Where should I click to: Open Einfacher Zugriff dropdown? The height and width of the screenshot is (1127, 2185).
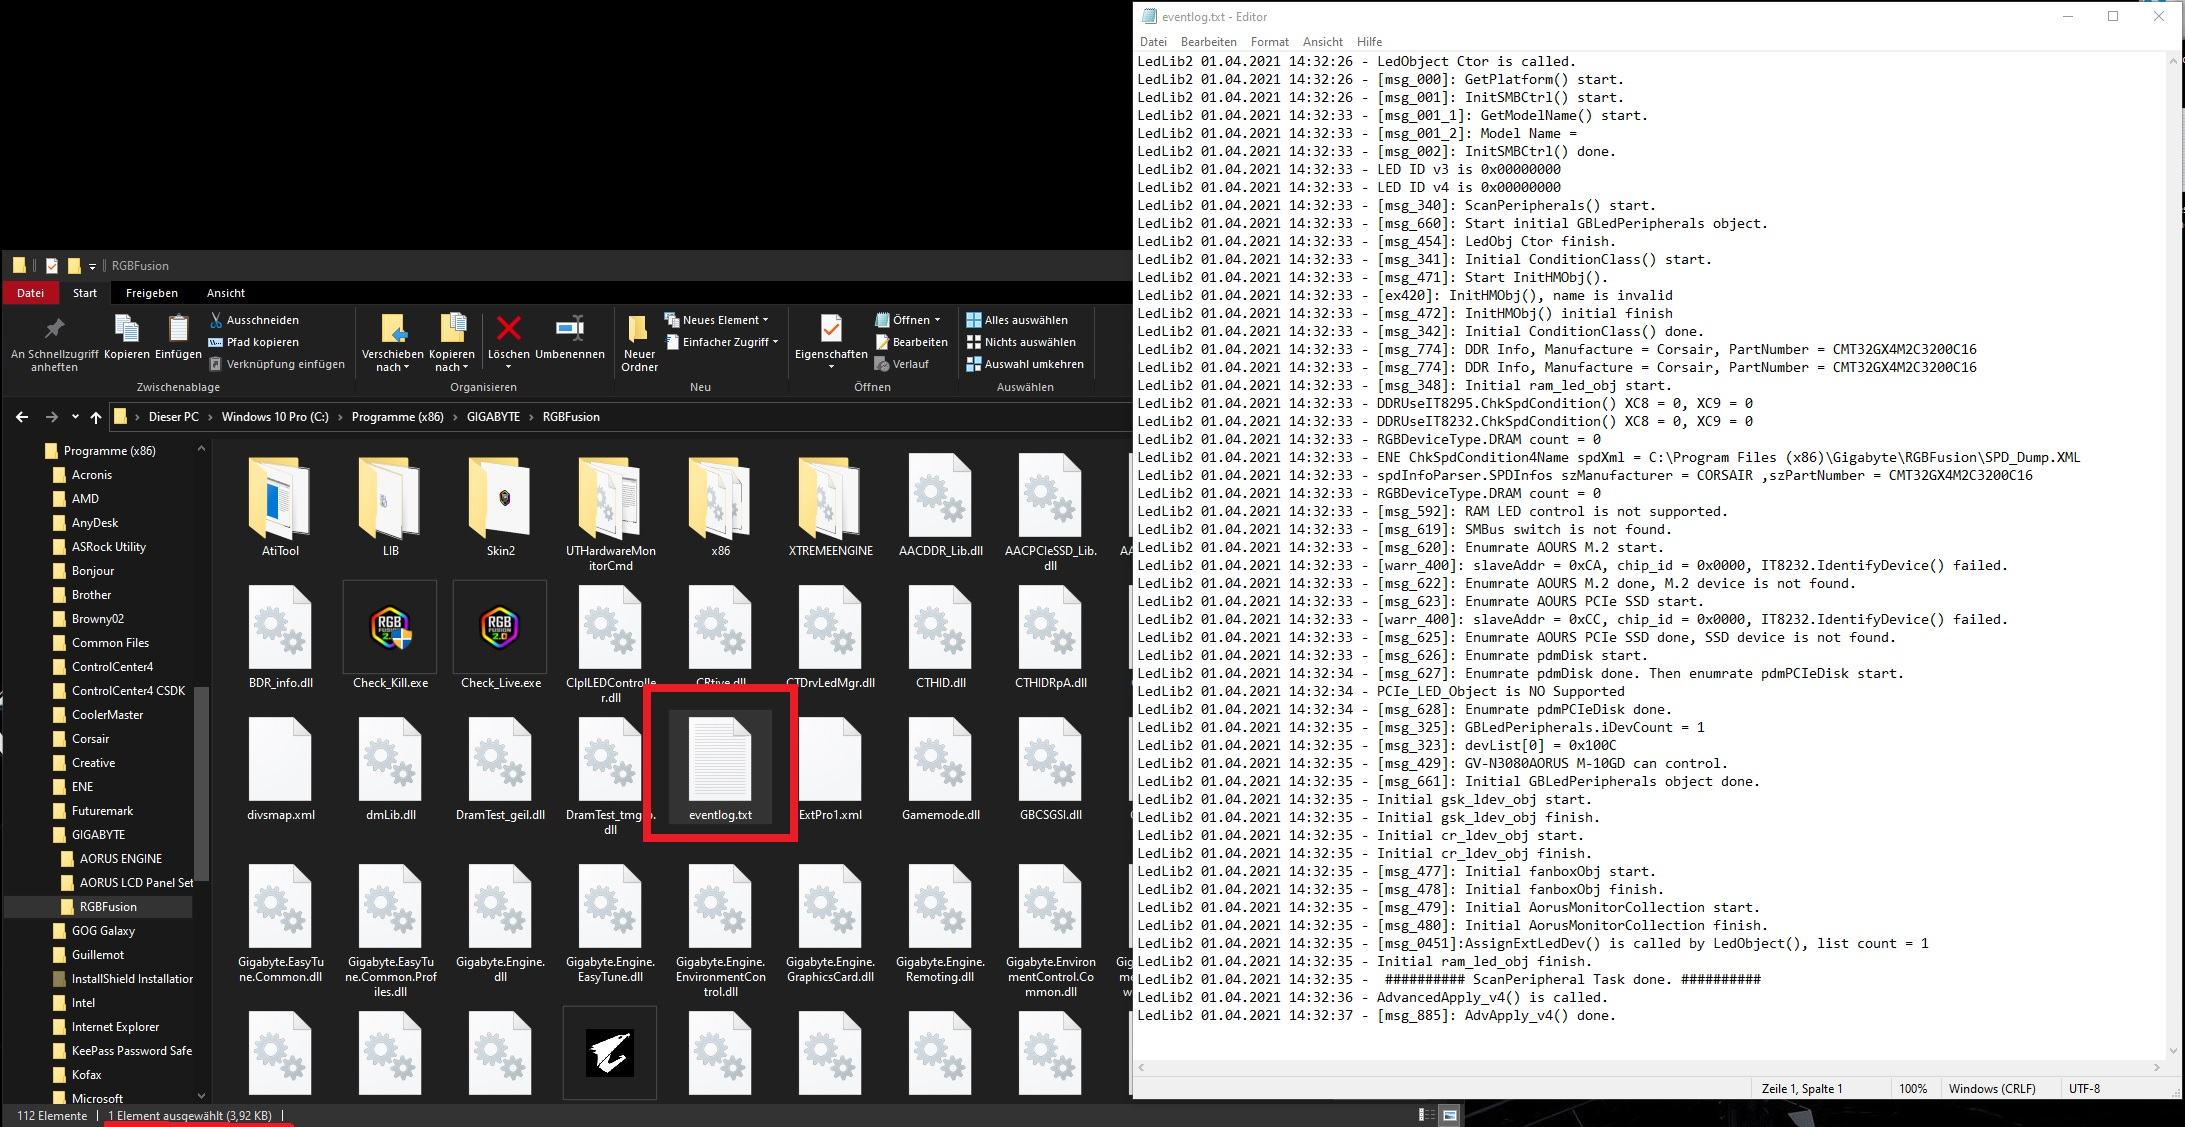[722, 342]
